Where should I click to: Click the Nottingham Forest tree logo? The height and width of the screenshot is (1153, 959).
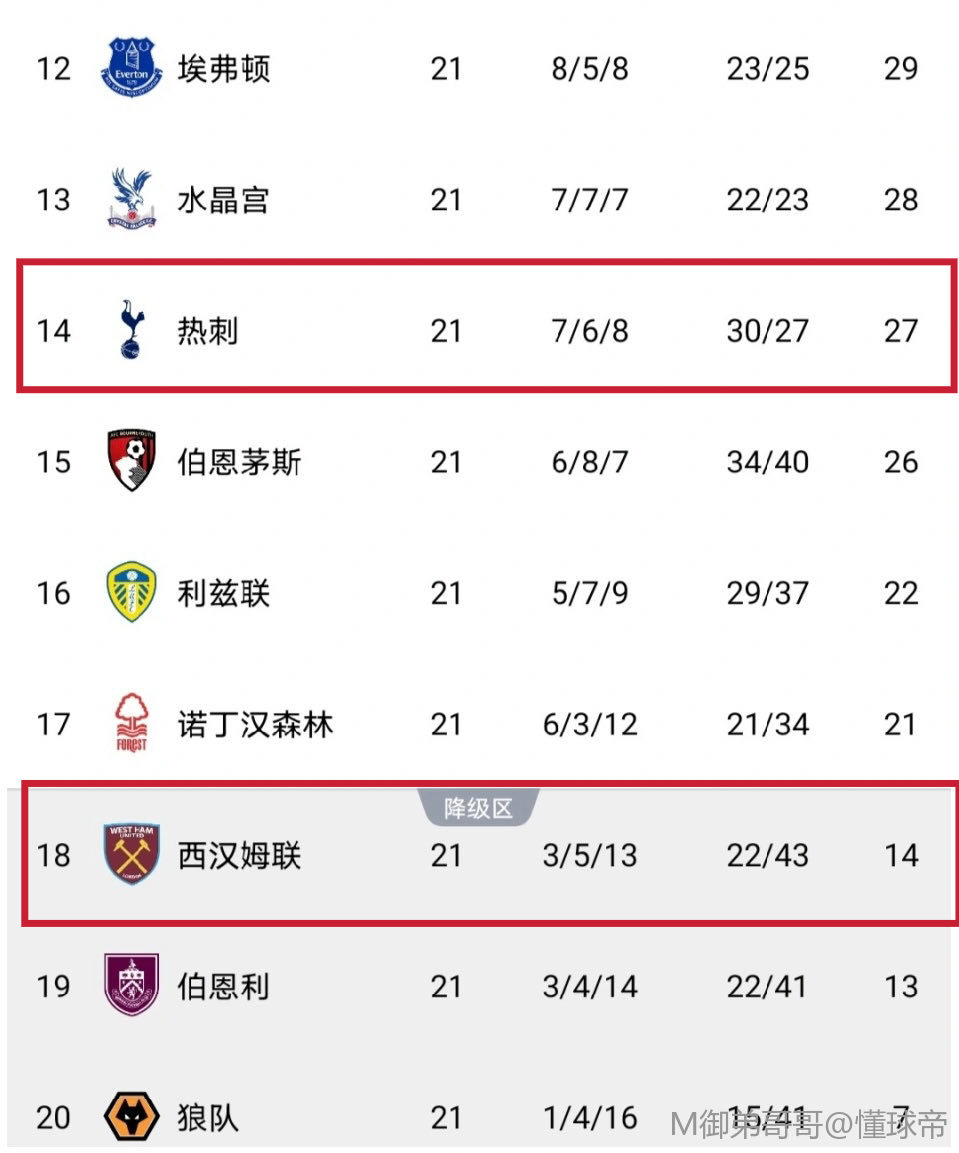pyautogui.click(x=131, y=723)
